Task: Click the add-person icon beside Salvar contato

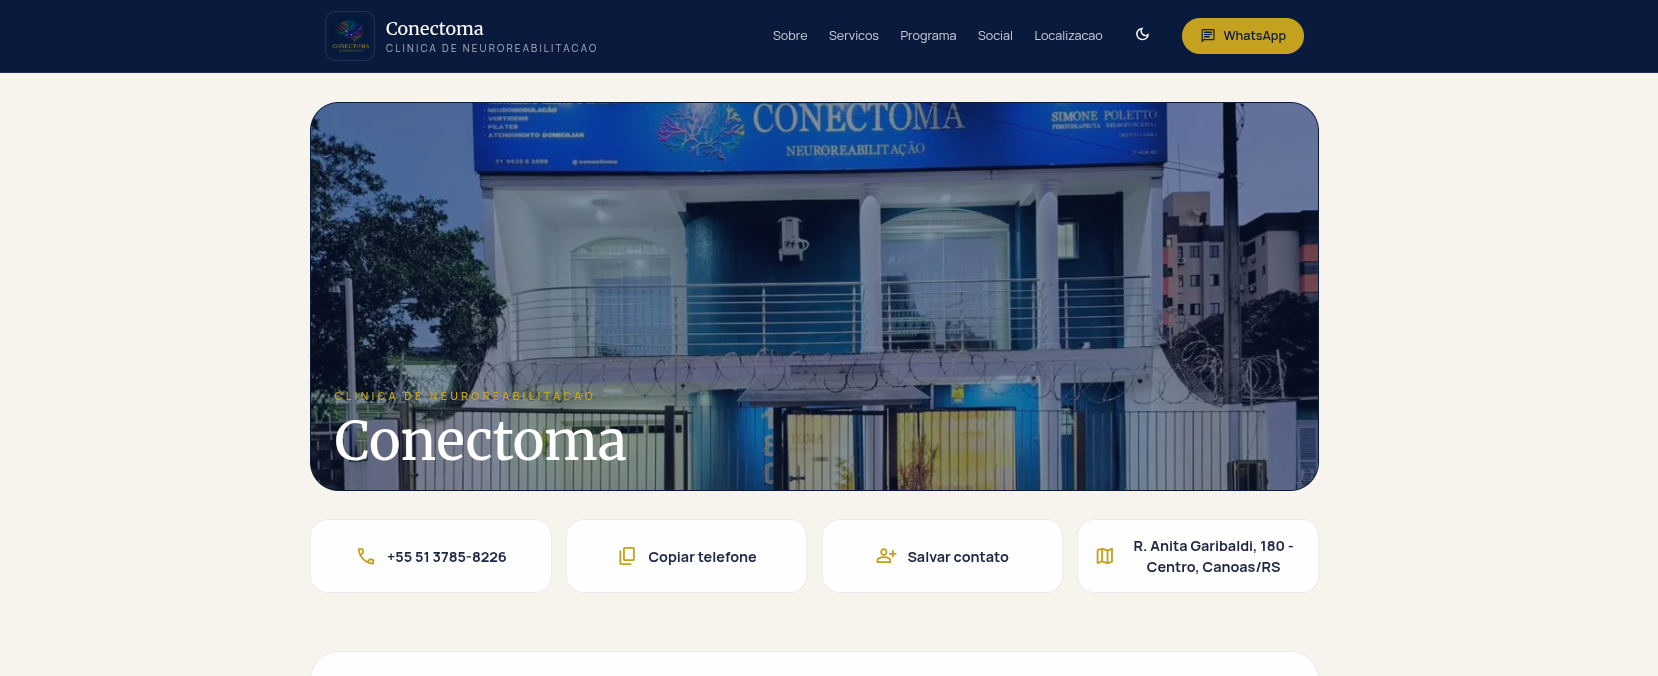Action: pyautogui.click(x=886, y=556)
